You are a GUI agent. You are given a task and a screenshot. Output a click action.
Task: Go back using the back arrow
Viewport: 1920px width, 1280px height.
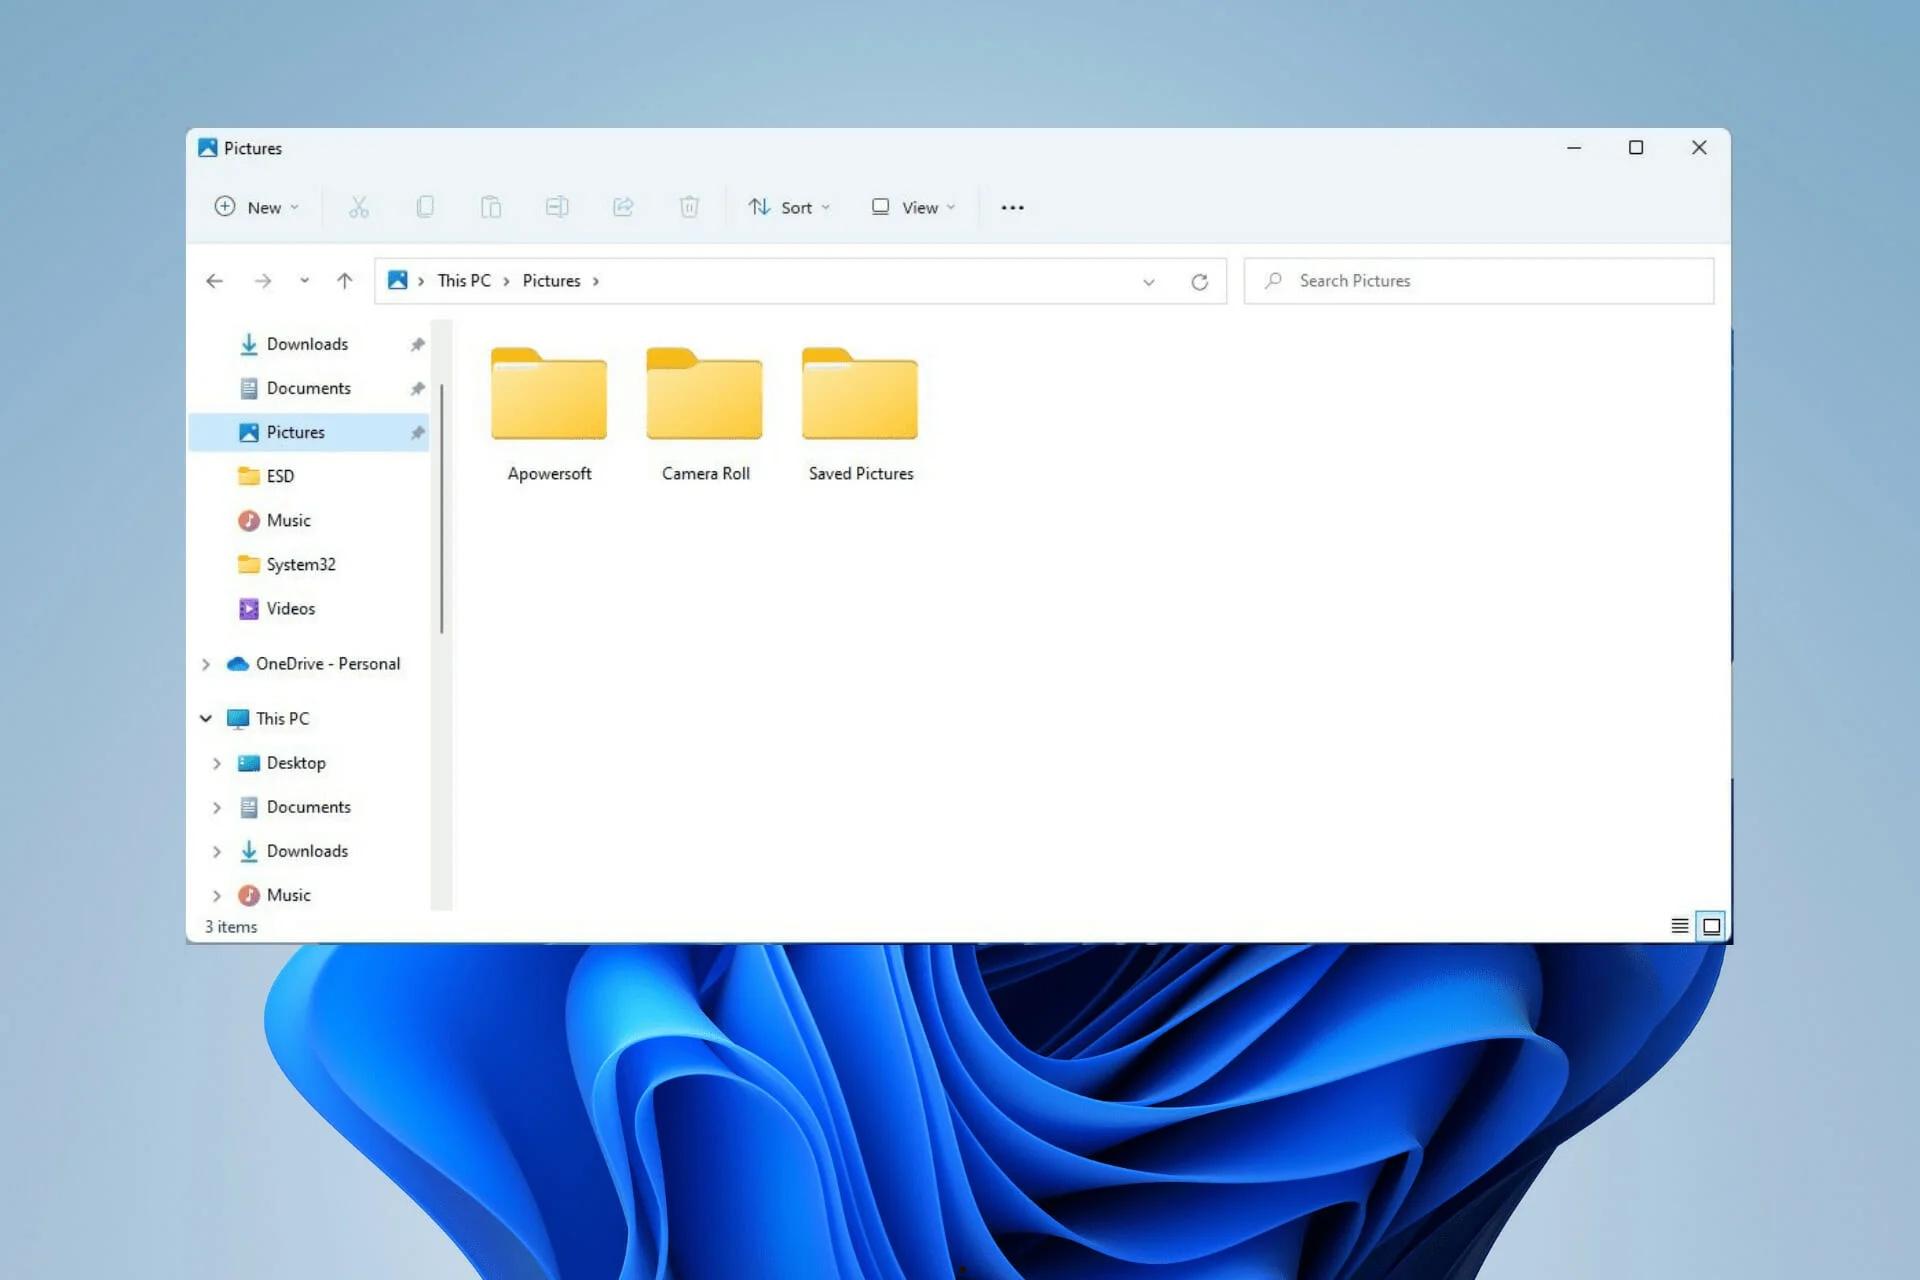tap(214, 281)
